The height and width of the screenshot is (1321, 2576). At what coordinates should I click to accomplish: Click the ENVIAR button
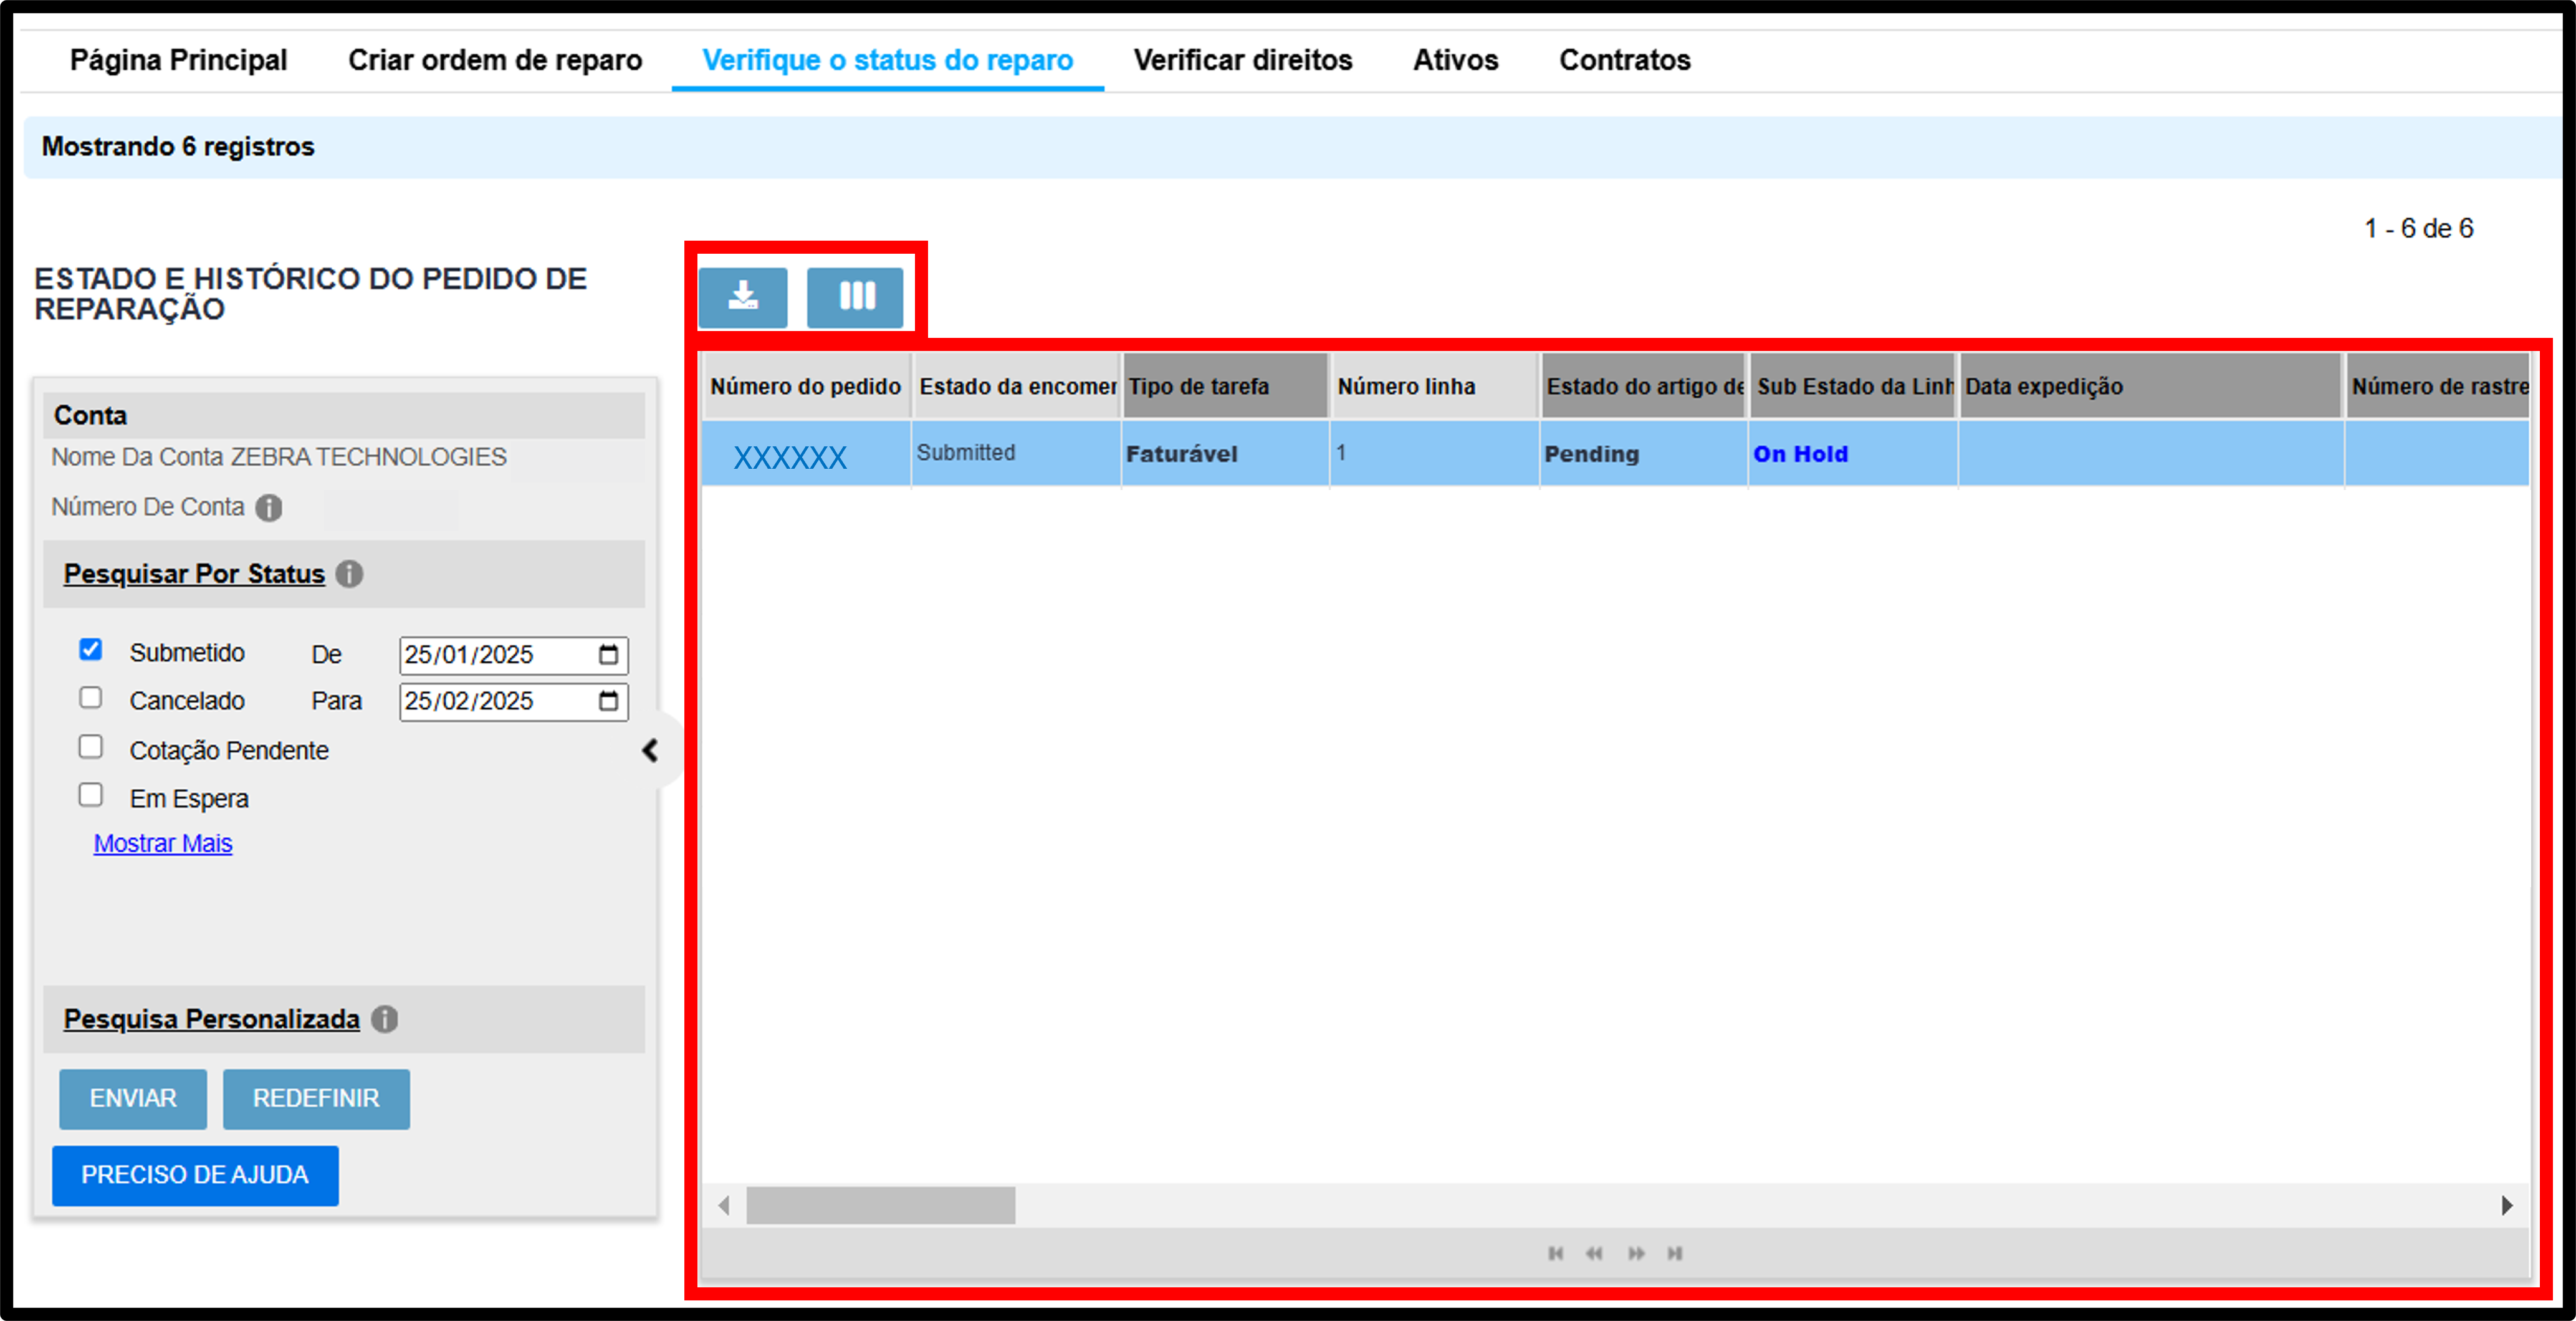(133, 1098)
